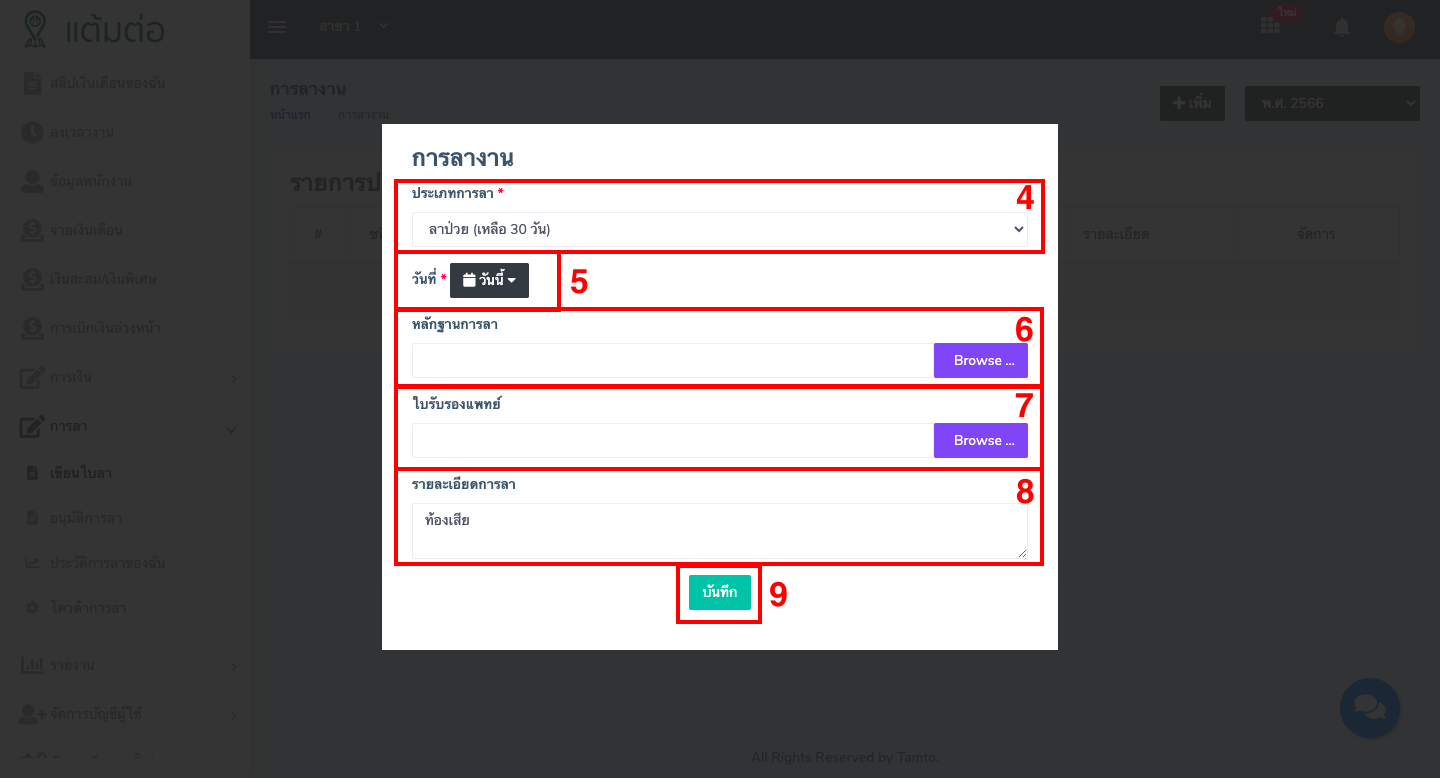Click Browse for หลักฐานการลา file

point(980,361)
